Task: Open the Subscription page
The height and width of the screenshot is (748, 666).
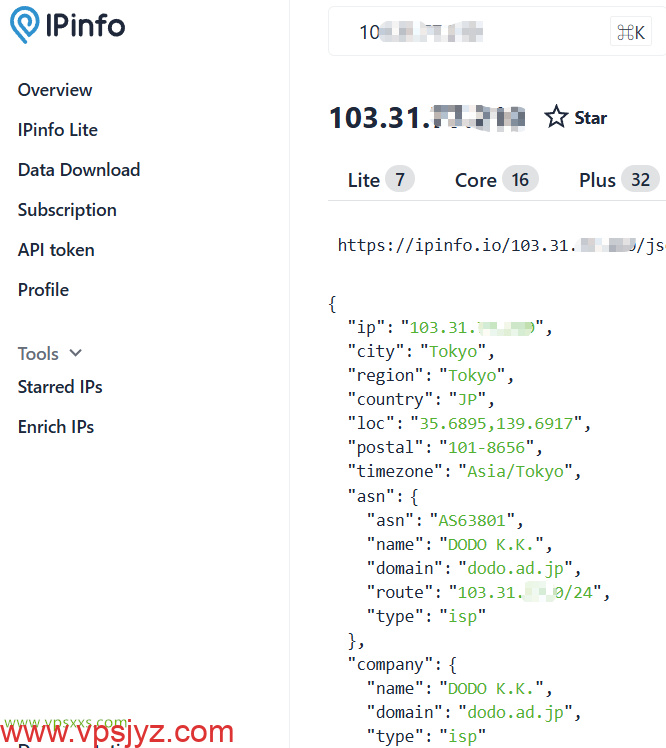Action: coord(67,210)
